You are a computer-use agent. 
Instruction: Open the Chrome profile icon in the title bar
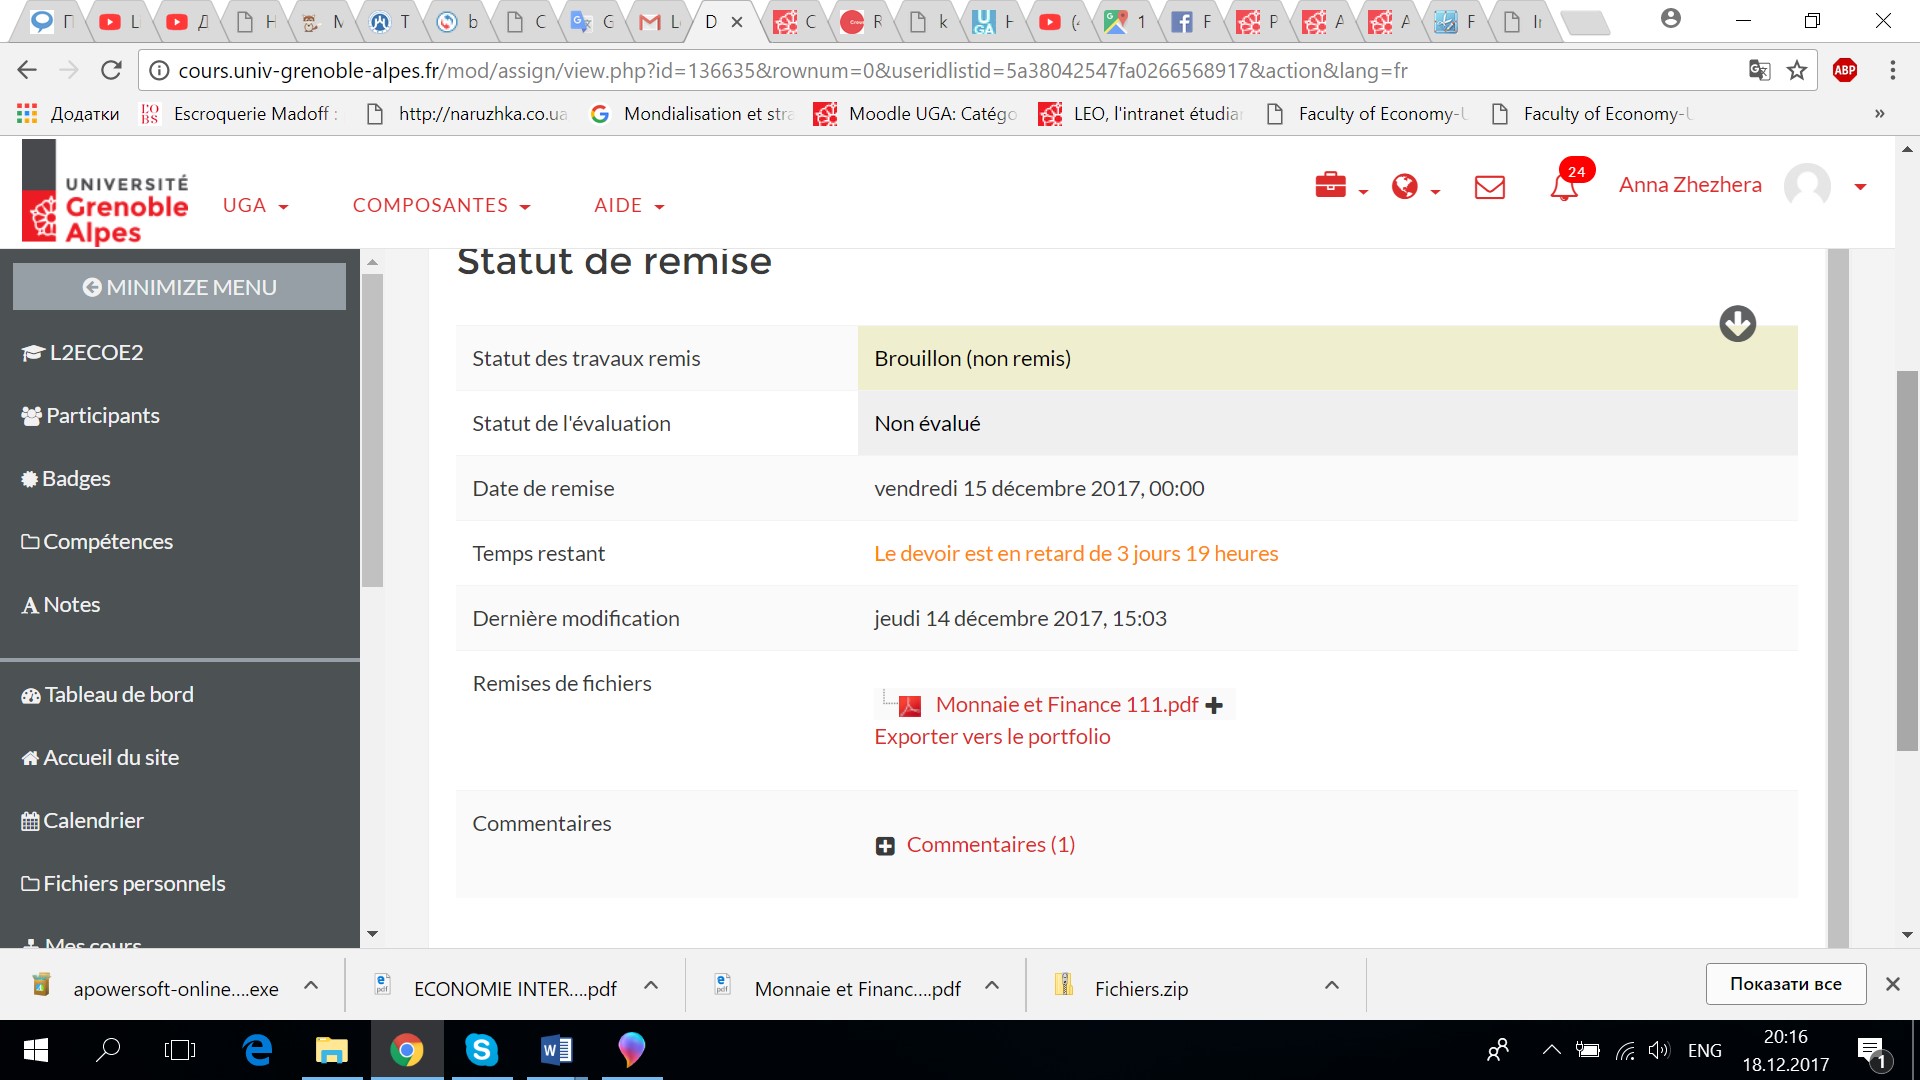coord(1670,18)
